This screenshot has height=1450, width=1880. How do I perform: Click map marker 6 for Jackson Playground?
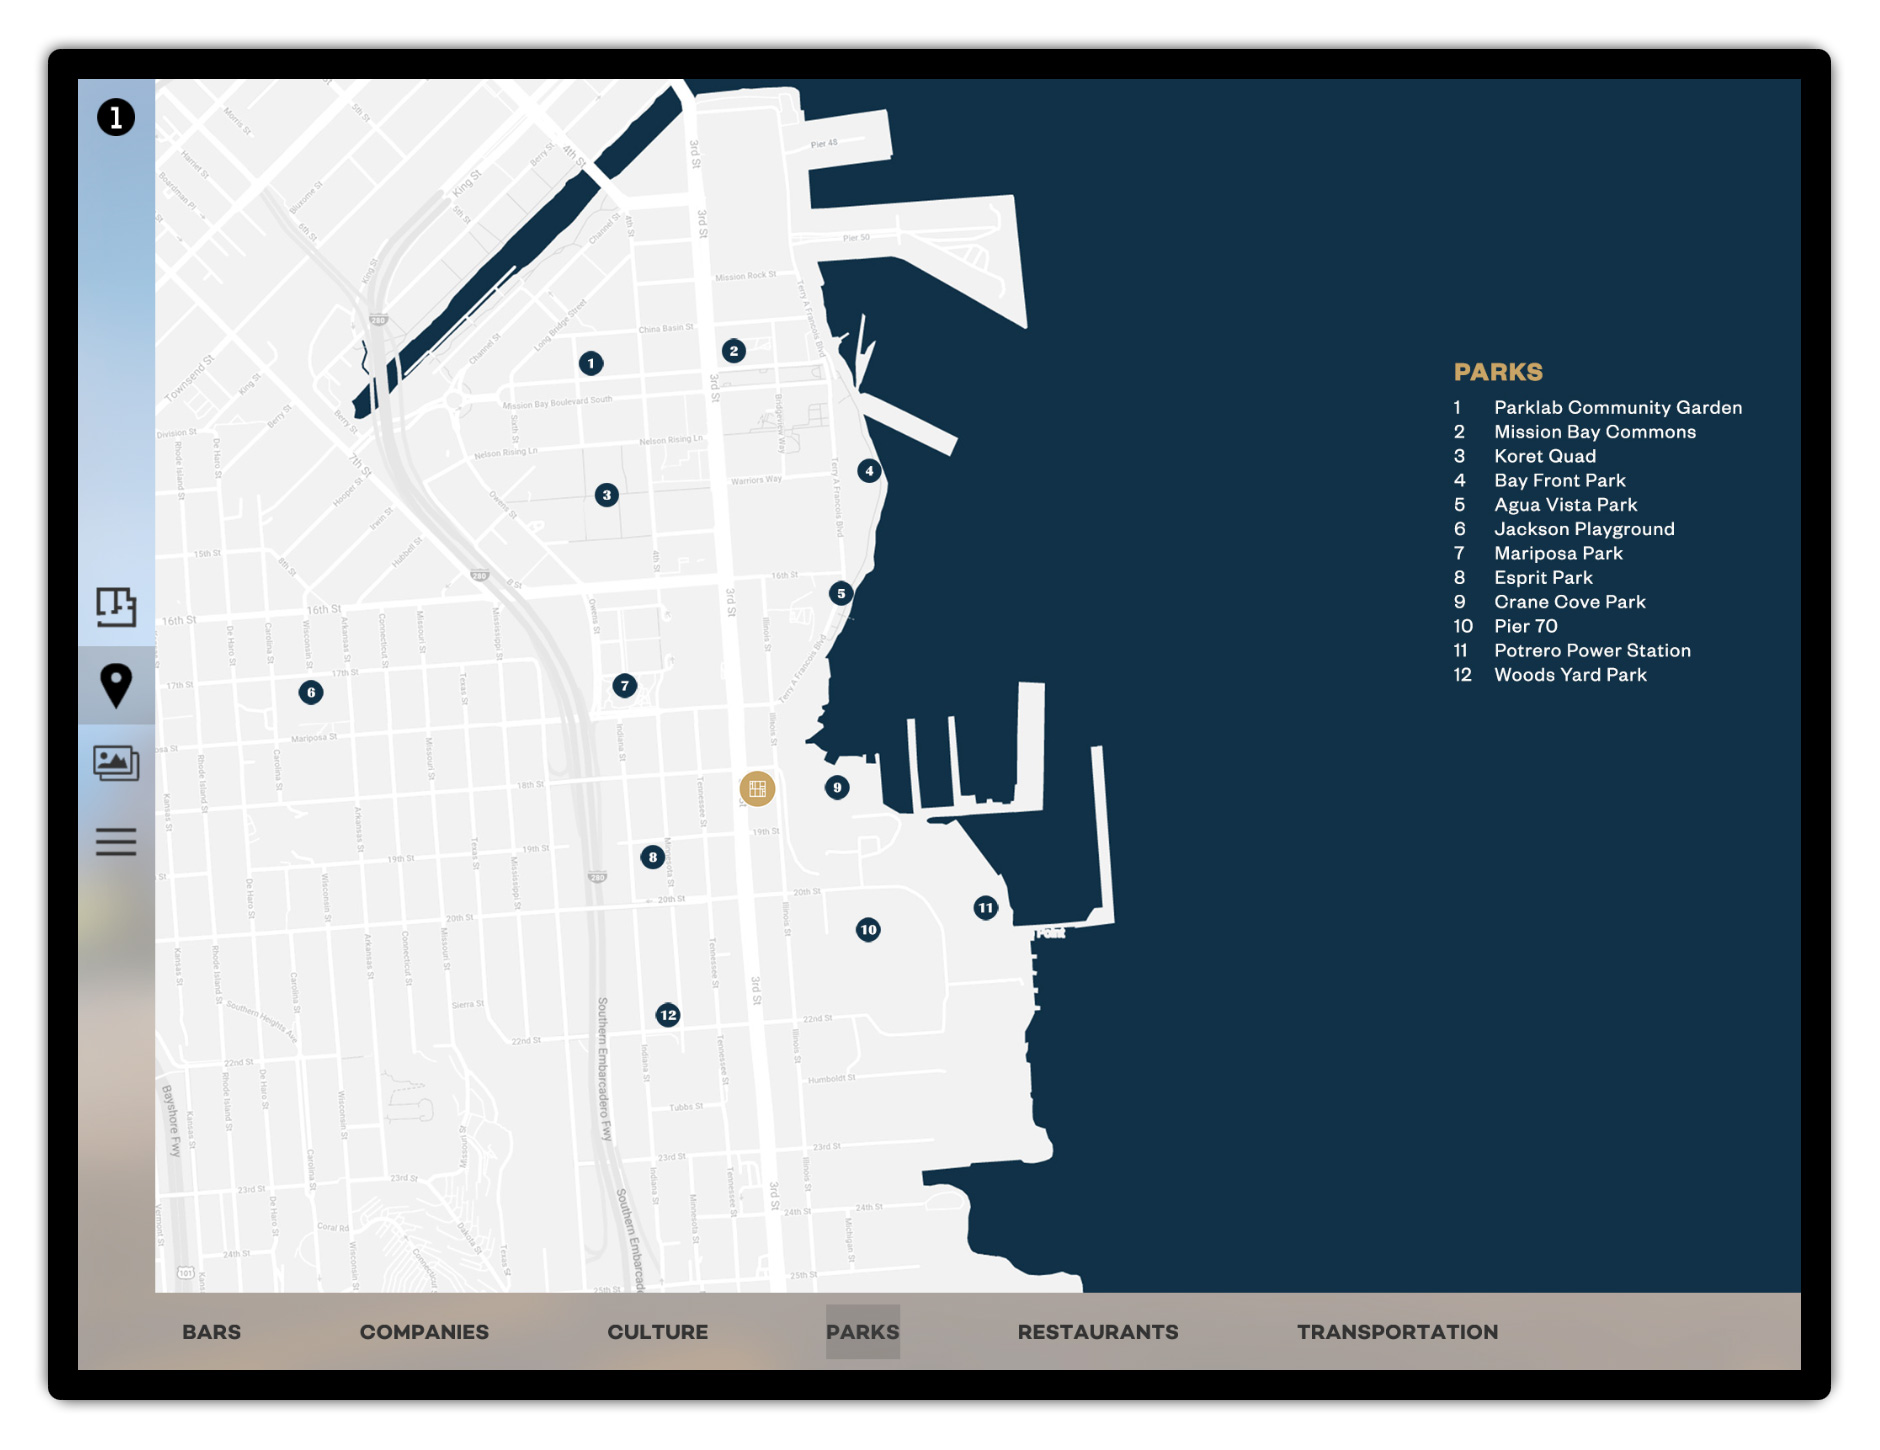tap(311, 692)
